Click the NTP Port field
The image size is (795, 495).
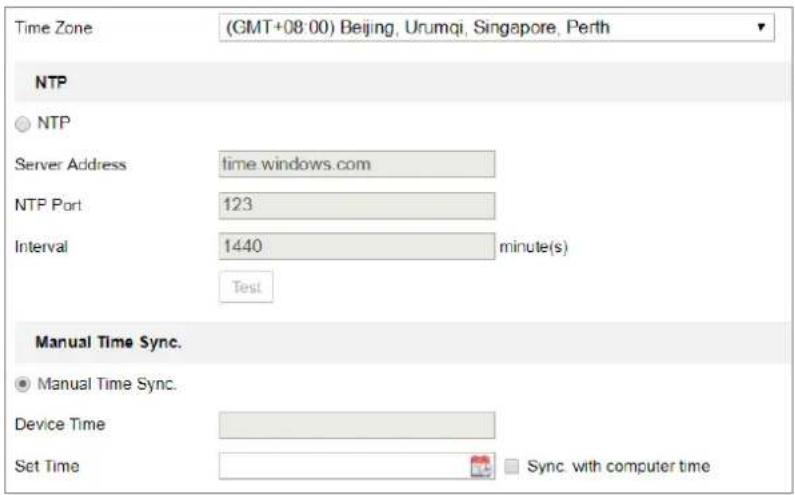click(x=357, y=205)
